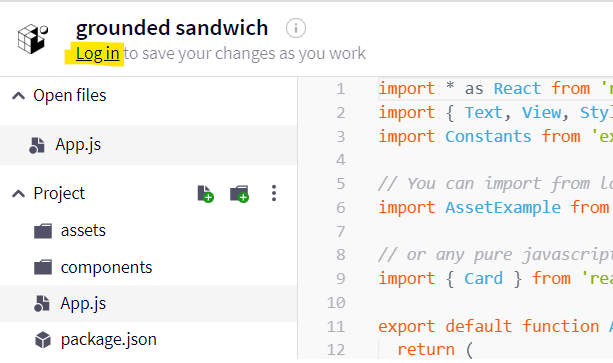Screen dimensions: 613x363
Task: Click line number 11 in the gutter
Action: pyautogui.click(x=336, y=326)
